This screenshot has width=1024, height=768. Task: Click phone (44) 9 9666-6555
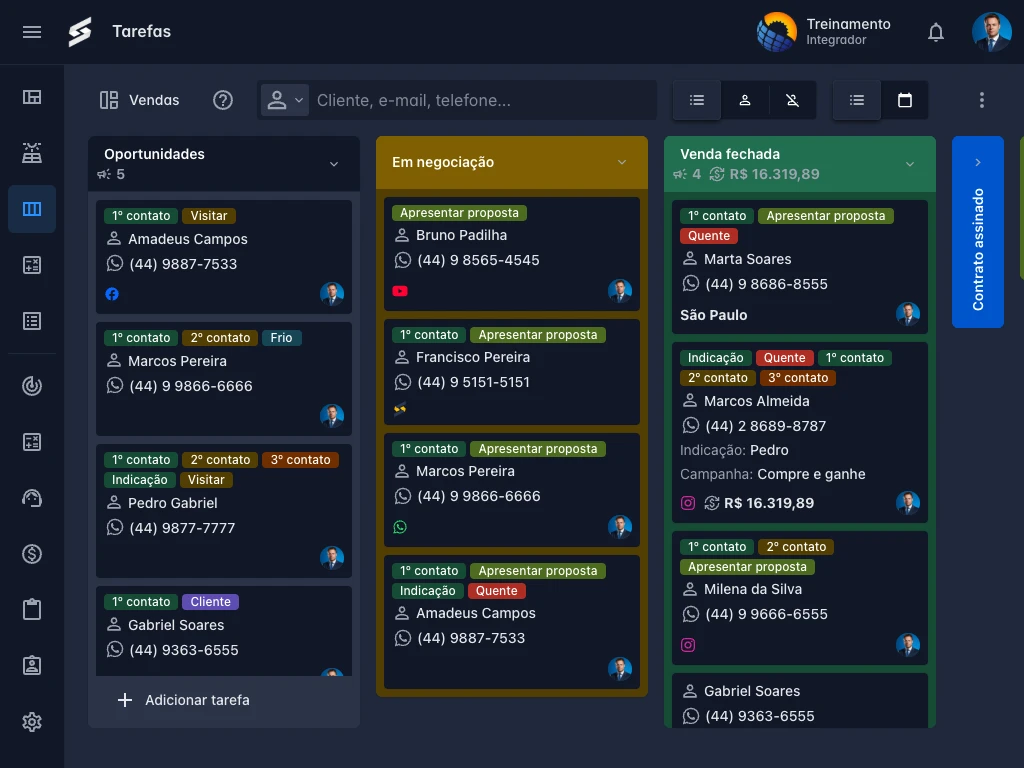[766, 614]
